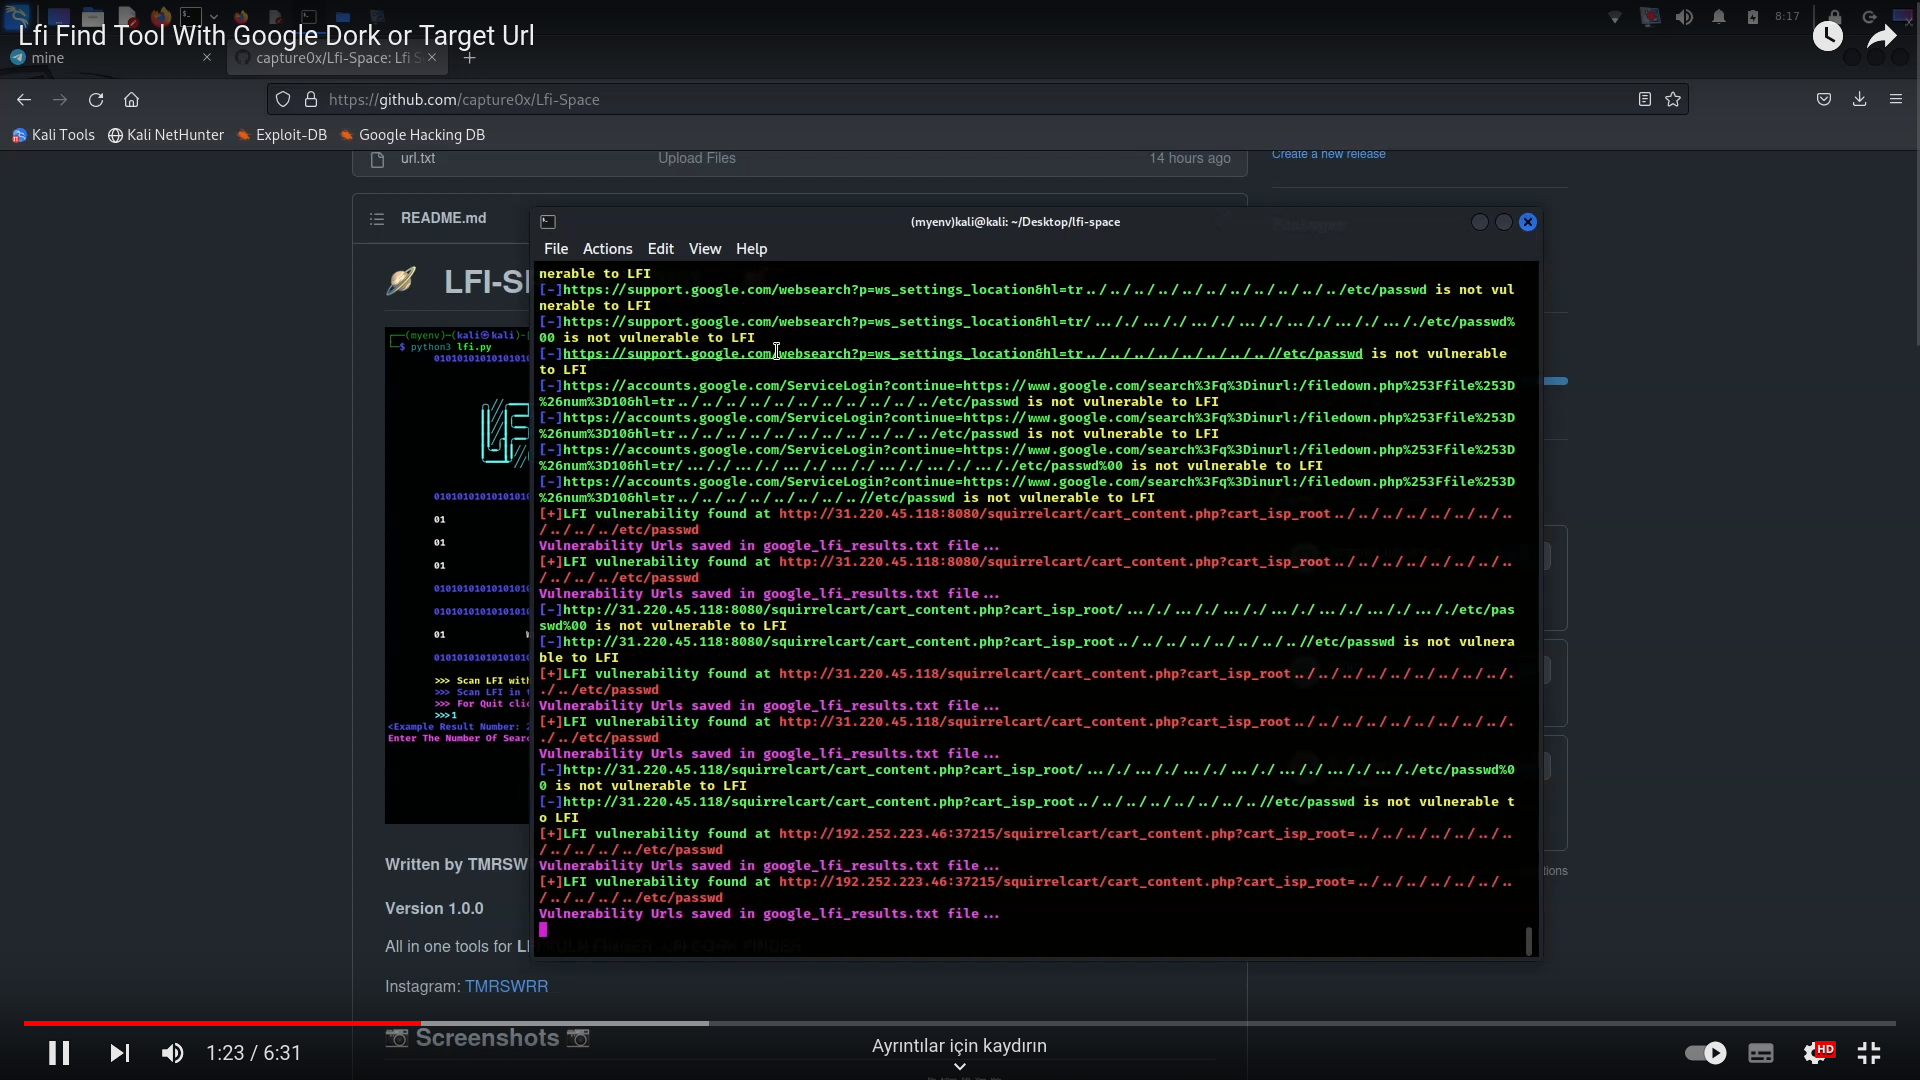Open the Google Hacking DB bookmark
The image size is (1920, 1080).
(412, 135)
